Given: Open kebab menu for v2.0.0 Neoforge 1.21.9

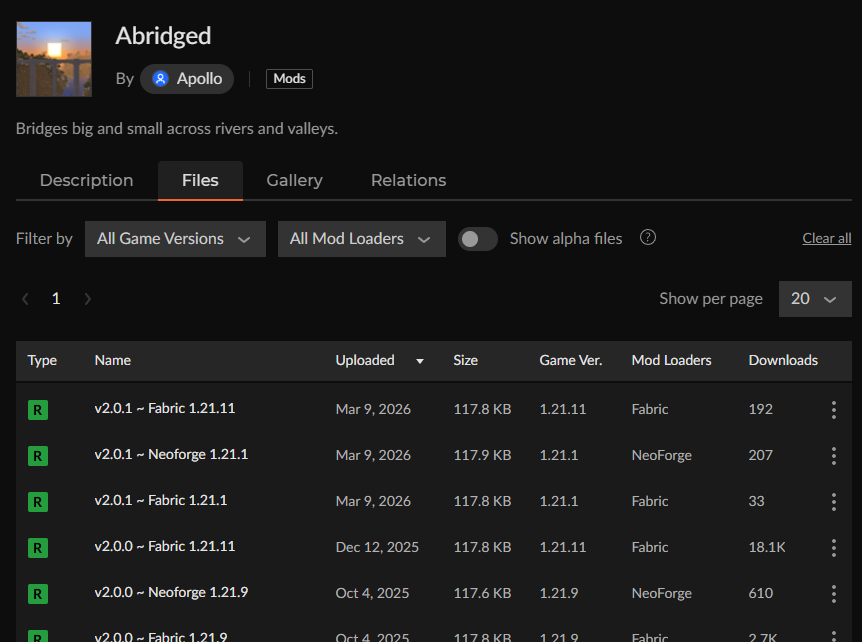Looking at the screenshot, I should [x=833, y=594].
